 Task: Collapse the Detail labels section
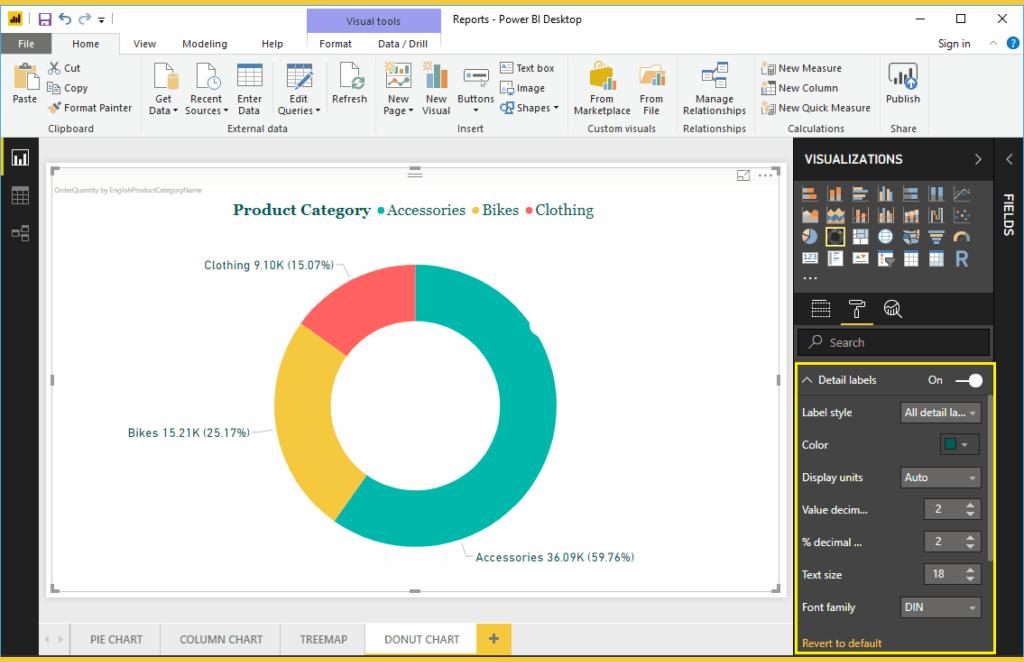tap(808, 380)
